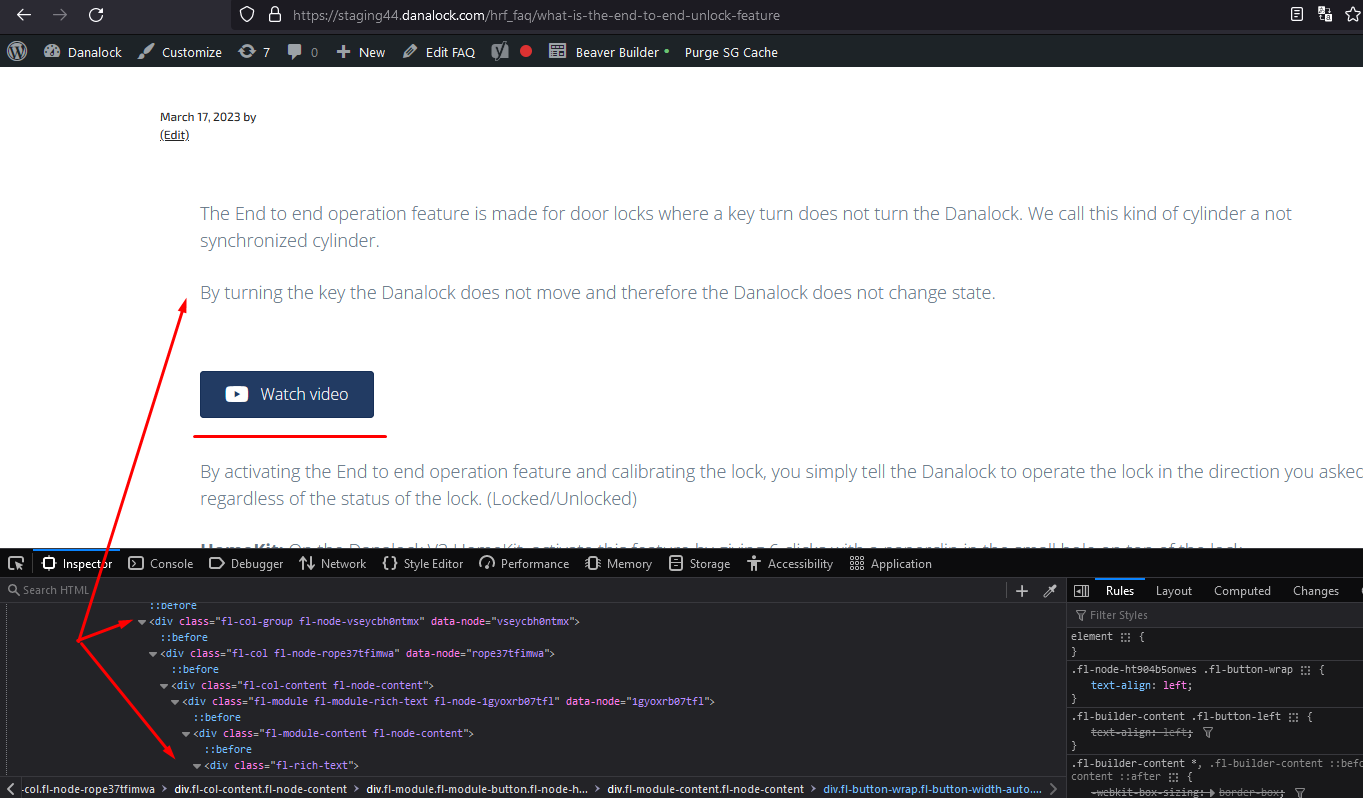Viewport: 1363px width, 798px height.
Task: Click filter icon beside overridden text-align
Action: (x=1208, y=733)
